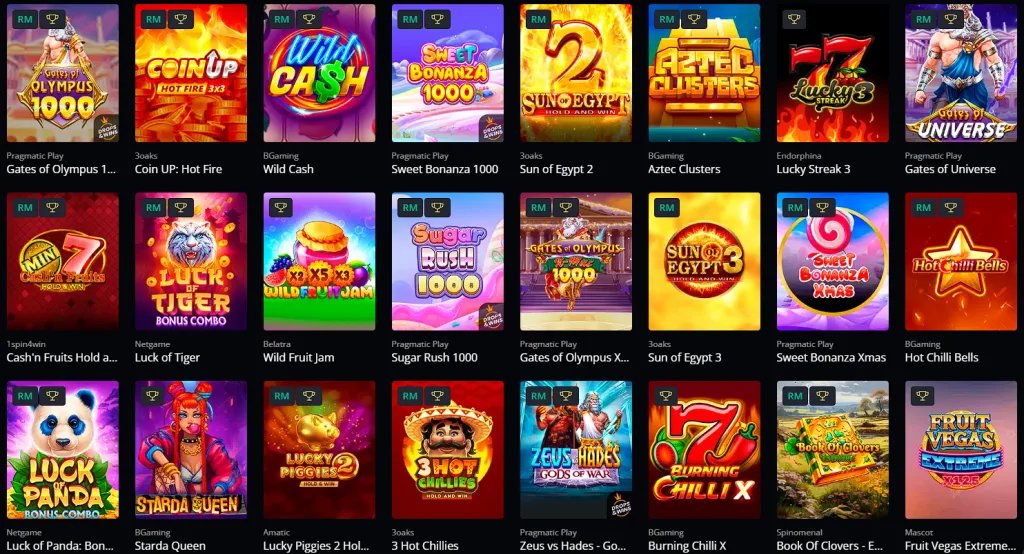The height and width of the screenshot is (554, 1024).
Task: Click the trophy icon on Wild Fruit Jam
Action: [x=281, y=208]
